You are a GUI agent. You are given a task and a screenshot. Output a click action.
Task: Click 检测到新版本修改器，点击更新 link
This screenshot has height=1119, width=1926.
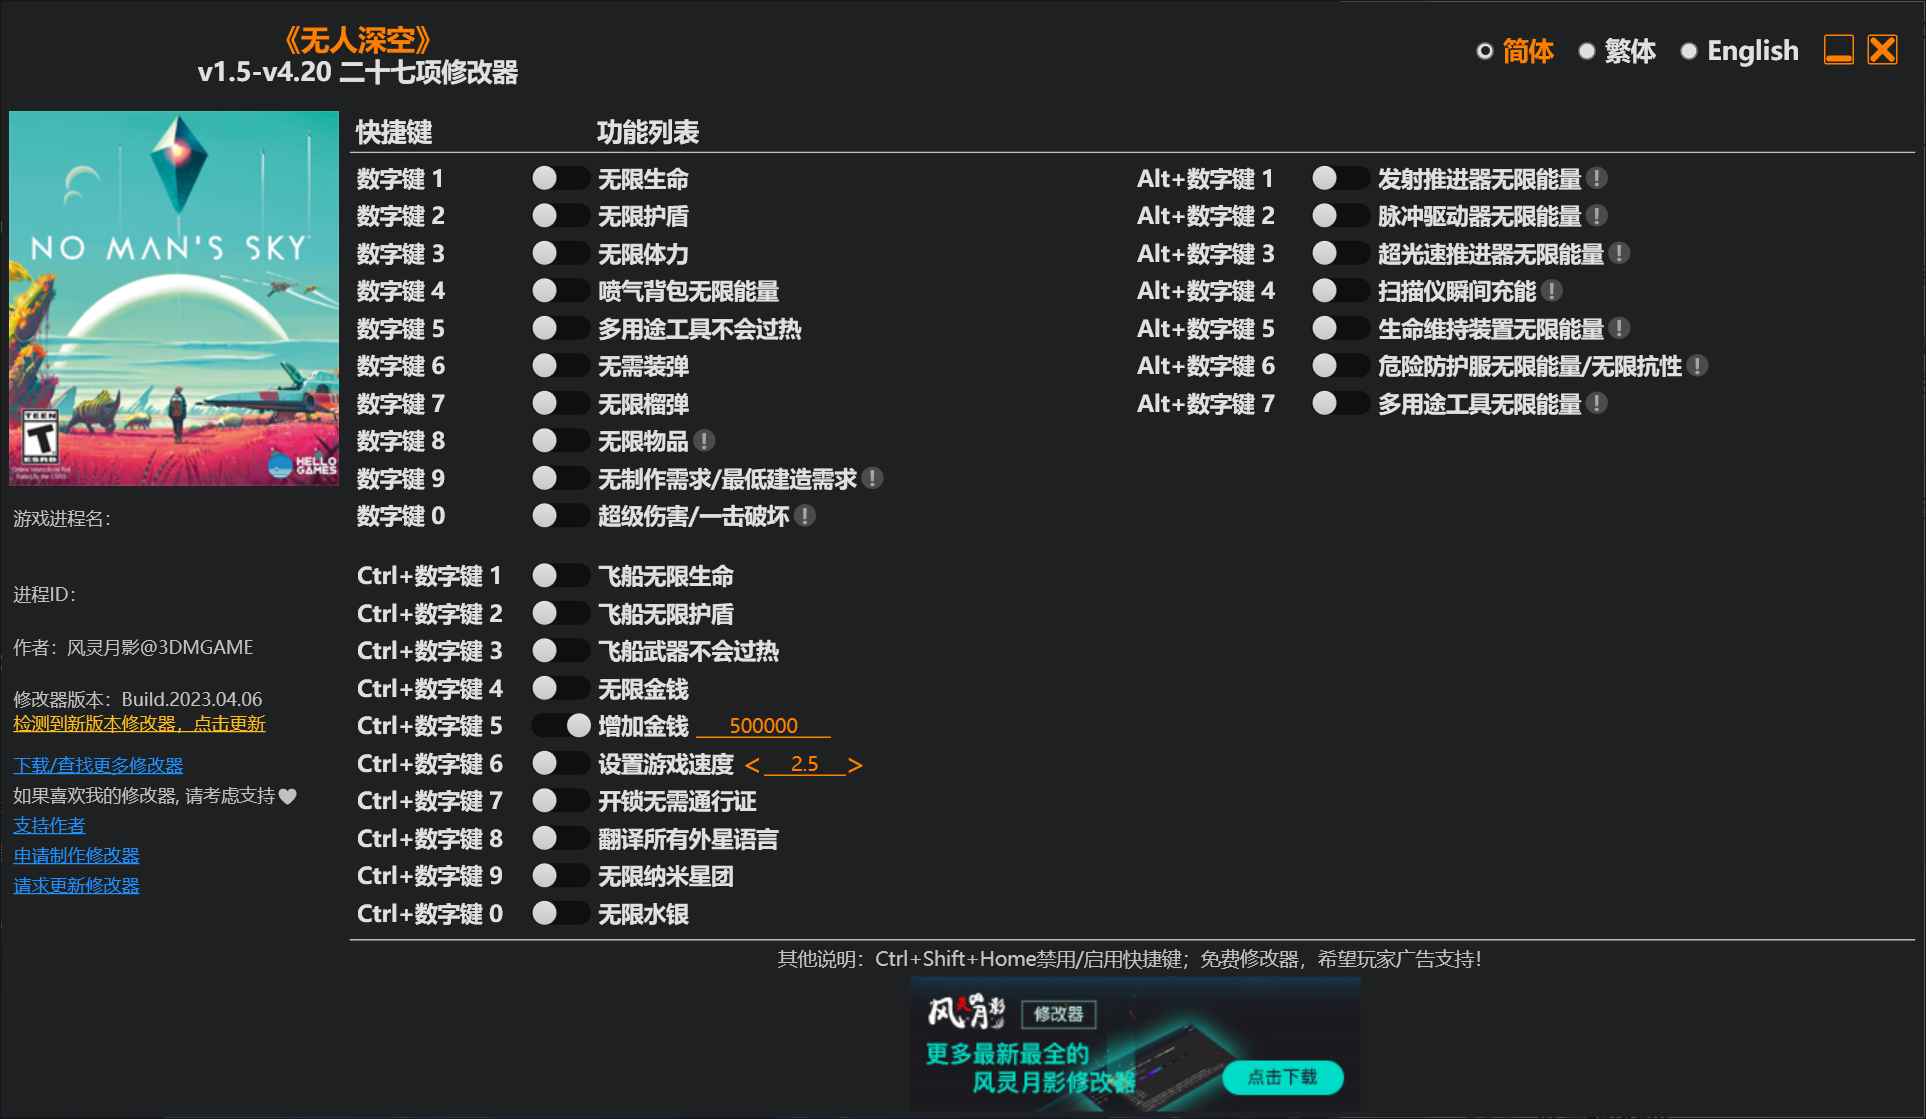(138, 723)
